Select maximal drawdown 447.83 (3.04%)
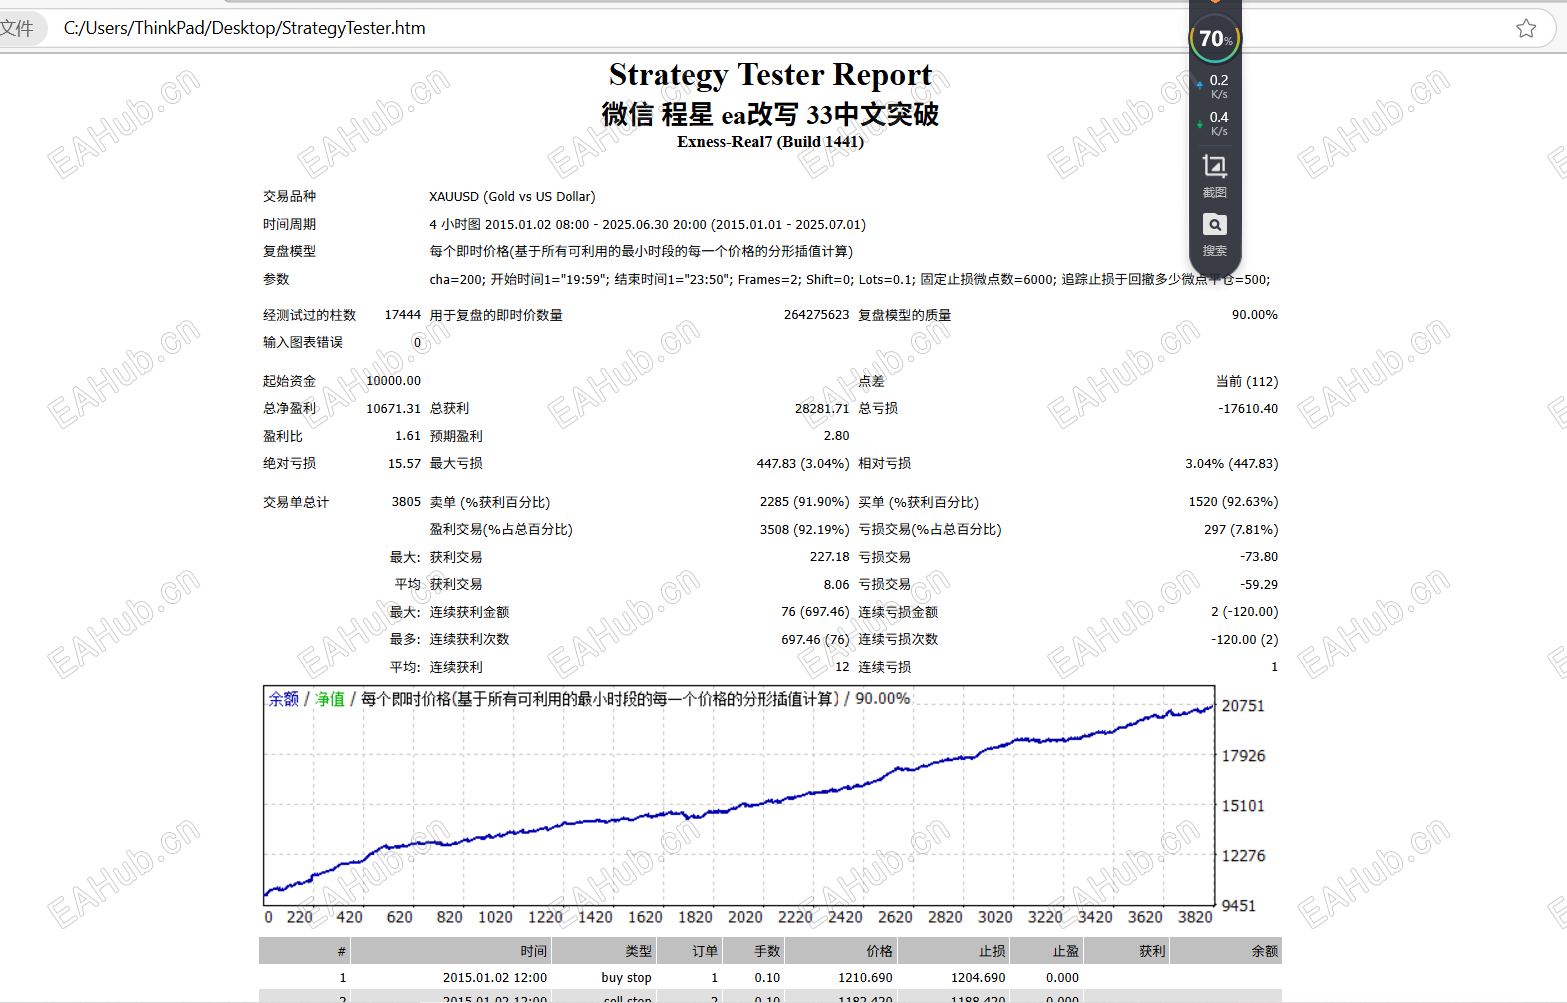The image size is (1567, 1003). point(803,464)
